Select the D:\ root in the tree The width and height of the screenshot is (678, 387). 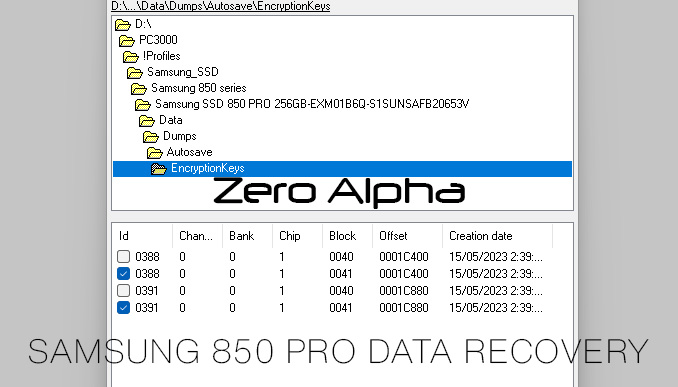coord(143,24)
